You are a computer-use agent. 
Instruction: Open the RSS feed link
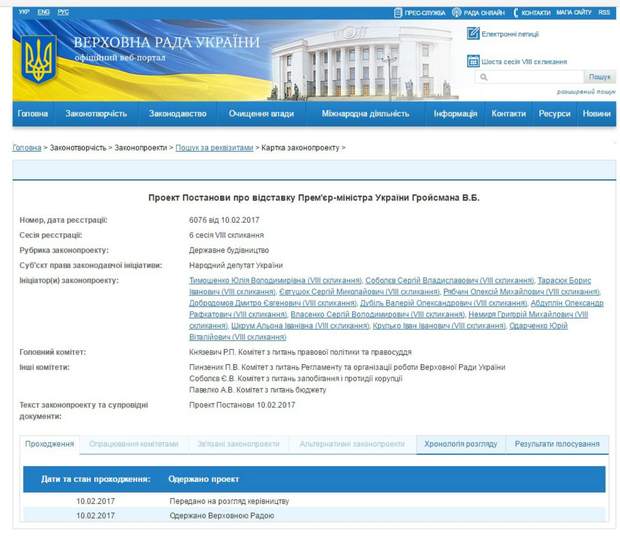[604, 13]
